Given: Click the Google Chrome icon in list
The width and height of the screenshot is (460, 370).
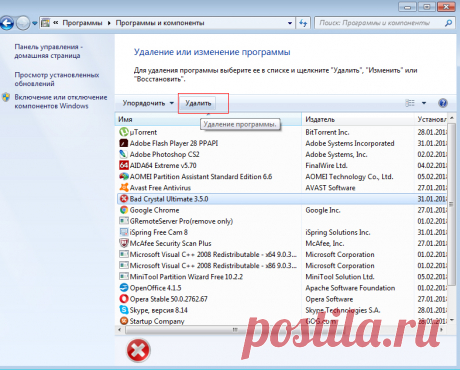Looking at the screenshot, I should (124, 210).
